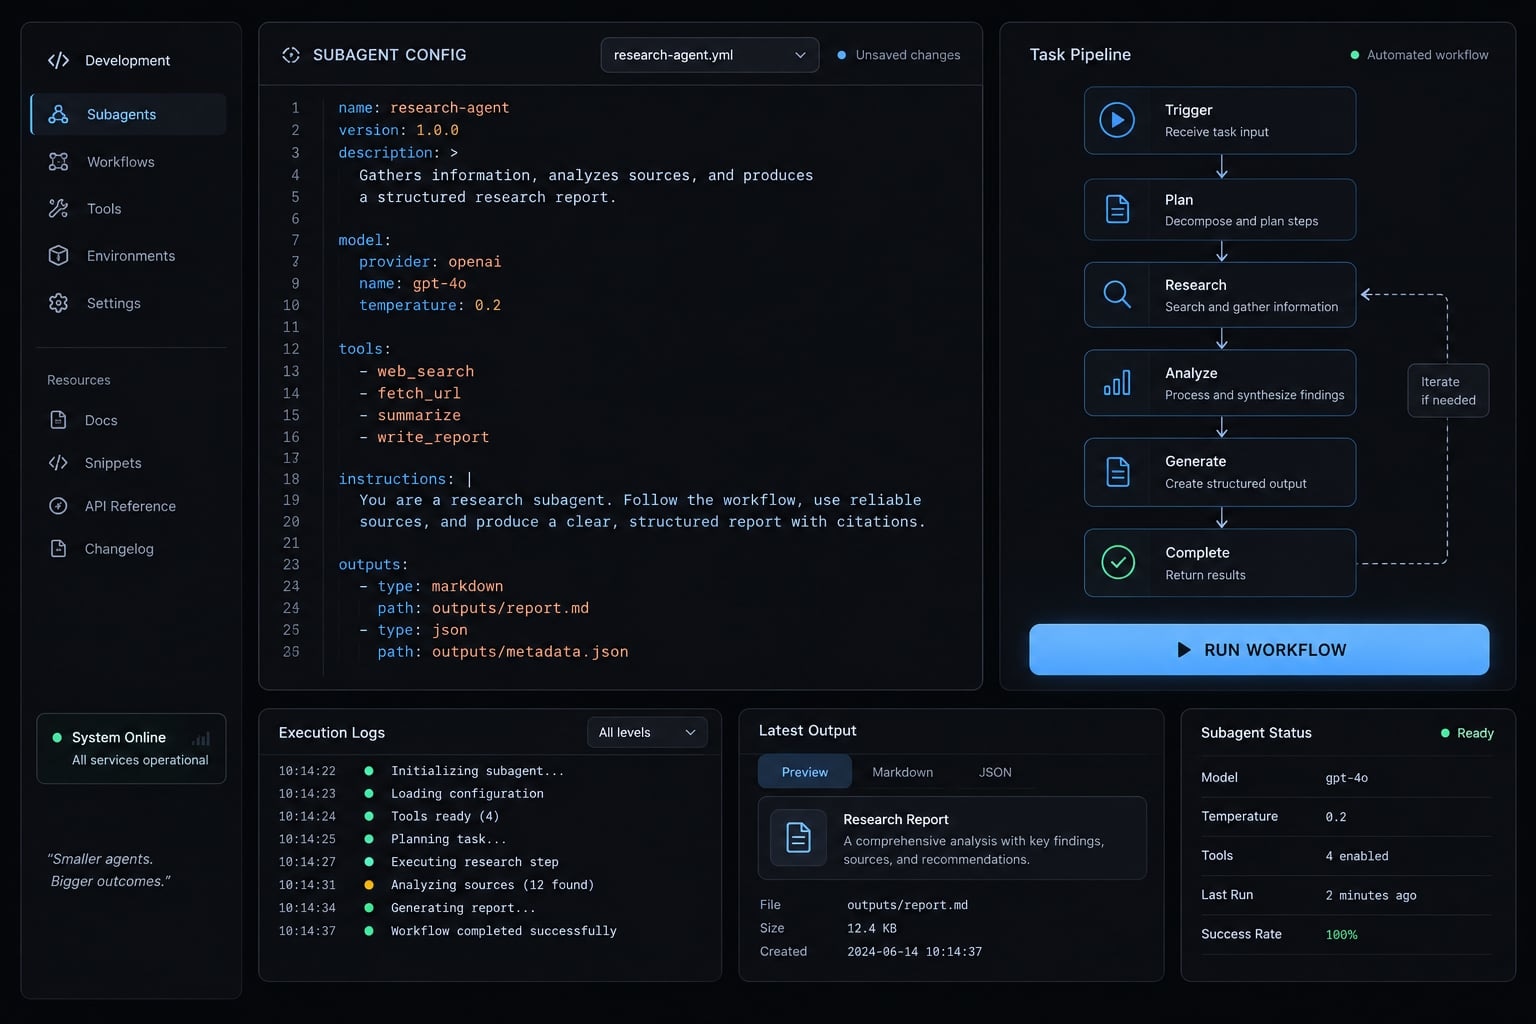Click the Environments cube icon
The image size is (1536, 1024).
point(59,256)
